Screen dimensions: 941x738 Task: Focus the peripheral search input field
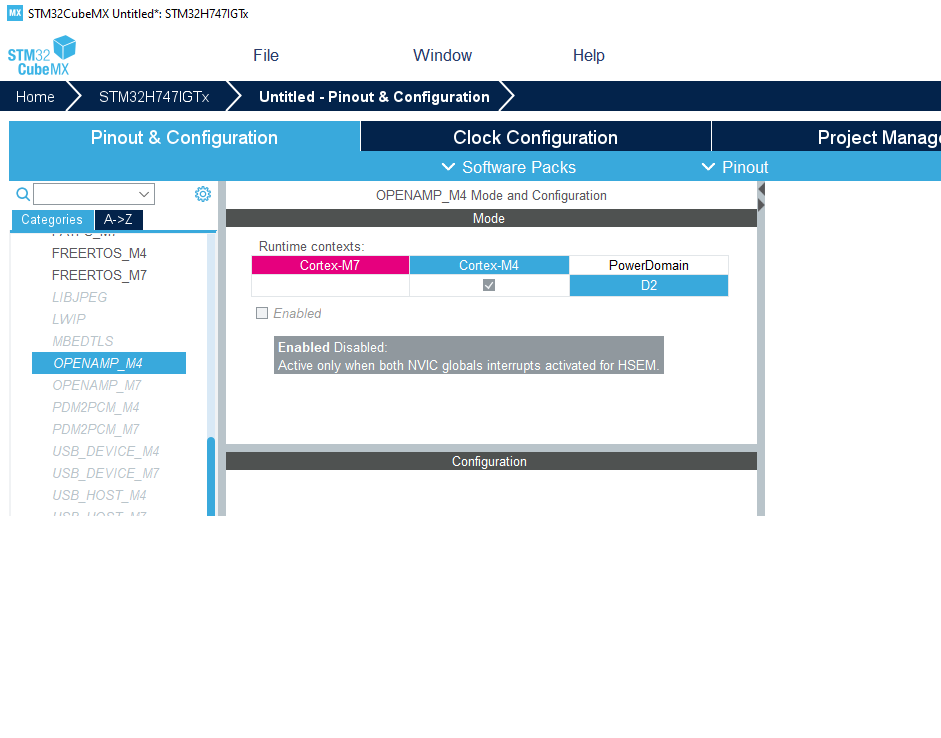pos(86,194)
